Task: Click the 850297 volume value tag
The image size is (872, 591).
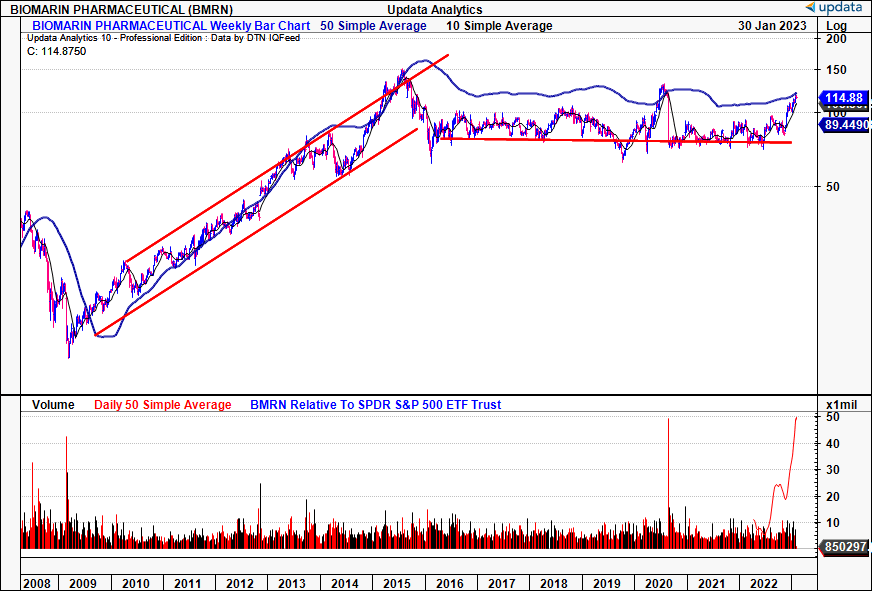Action: click(844, 547)
